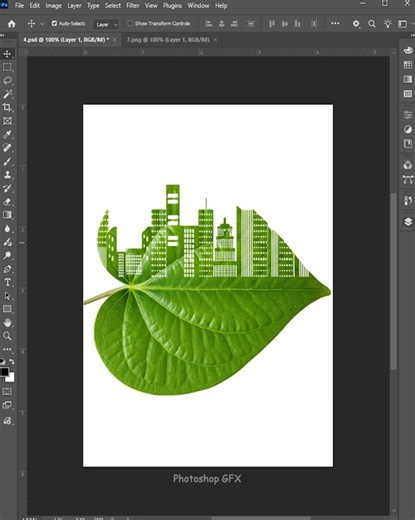Open the Color panel icon in right dock

(x=408, y=50)
